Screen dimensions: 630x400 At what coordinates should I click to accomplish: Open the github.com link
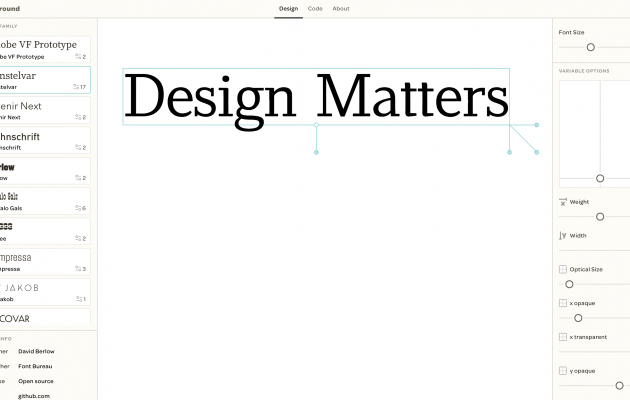(x=34, y=396)
